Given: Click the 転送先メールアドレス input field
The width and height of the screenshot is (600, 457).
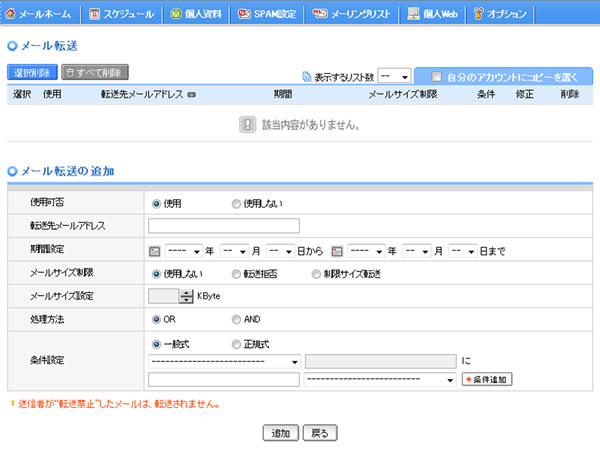Looking at the screenshot, I should (223, 226).
